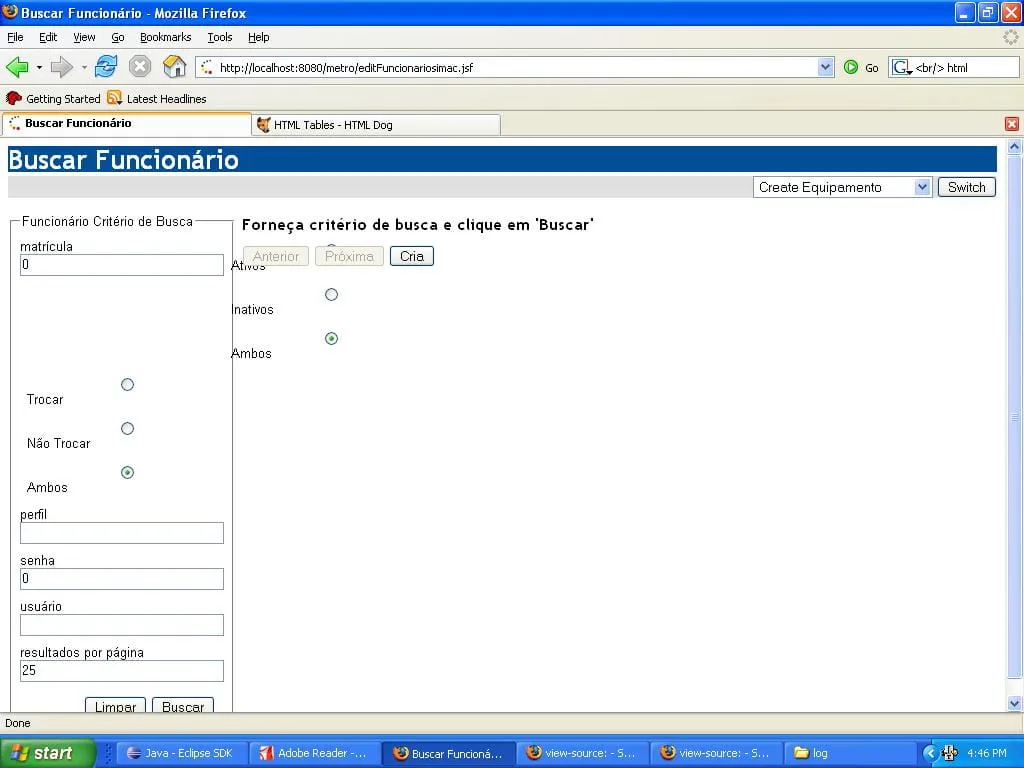Viewport: 1024px width, 768px height.
Task: Open the Go menu
Action: pyautogui.click(x=118, y=37)
